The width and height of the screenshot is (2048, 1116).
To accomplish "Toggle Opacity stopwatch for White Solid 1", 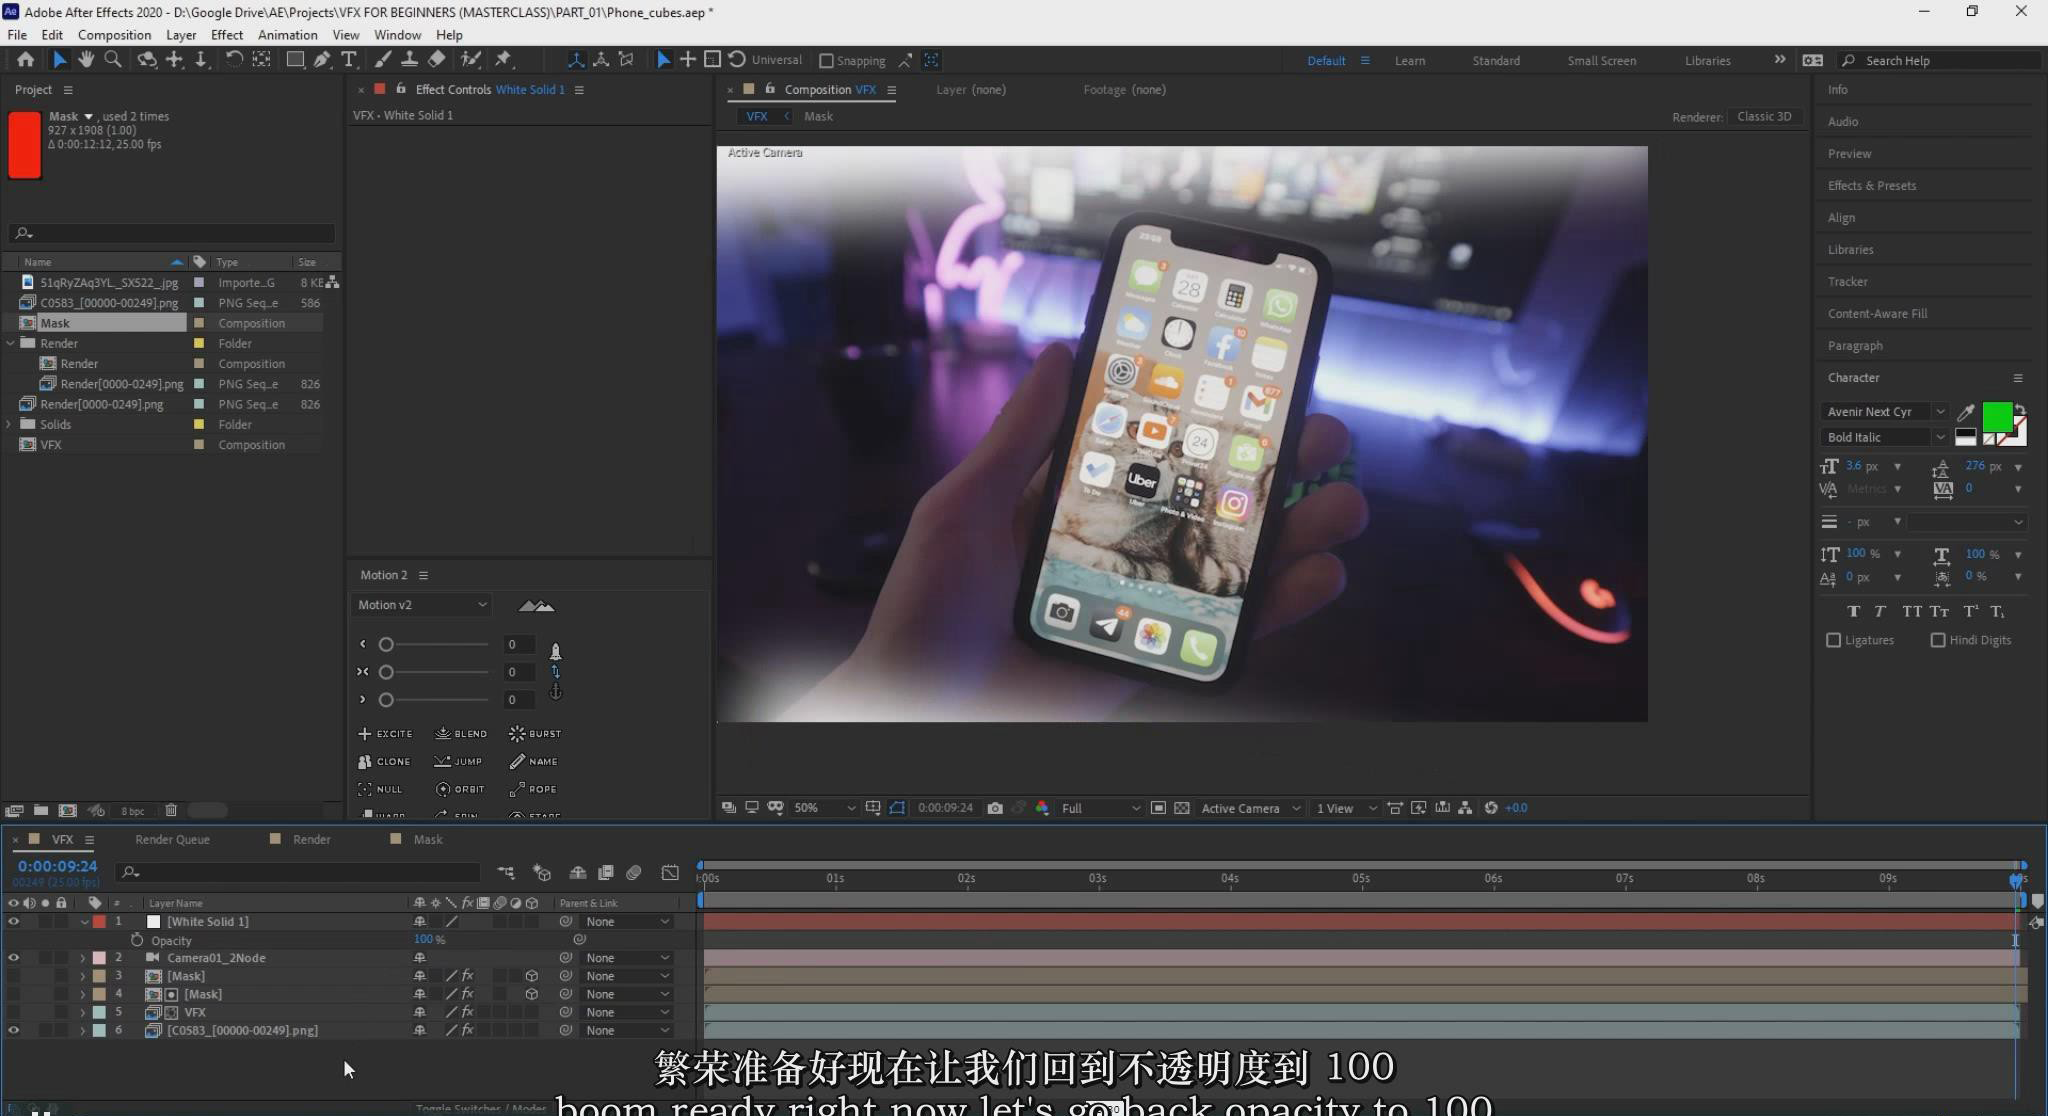I will (x=137, y=940).
